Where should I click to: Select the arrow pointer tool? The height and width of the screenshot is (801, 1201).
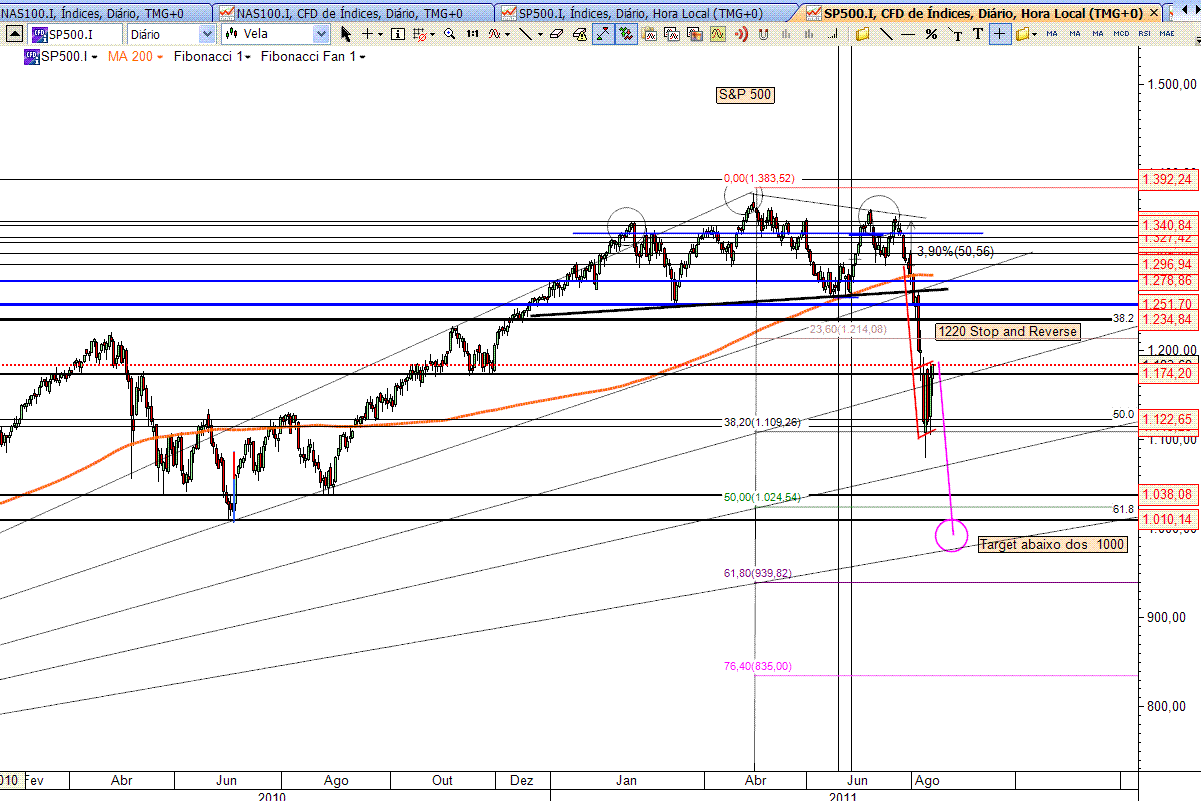346,33
